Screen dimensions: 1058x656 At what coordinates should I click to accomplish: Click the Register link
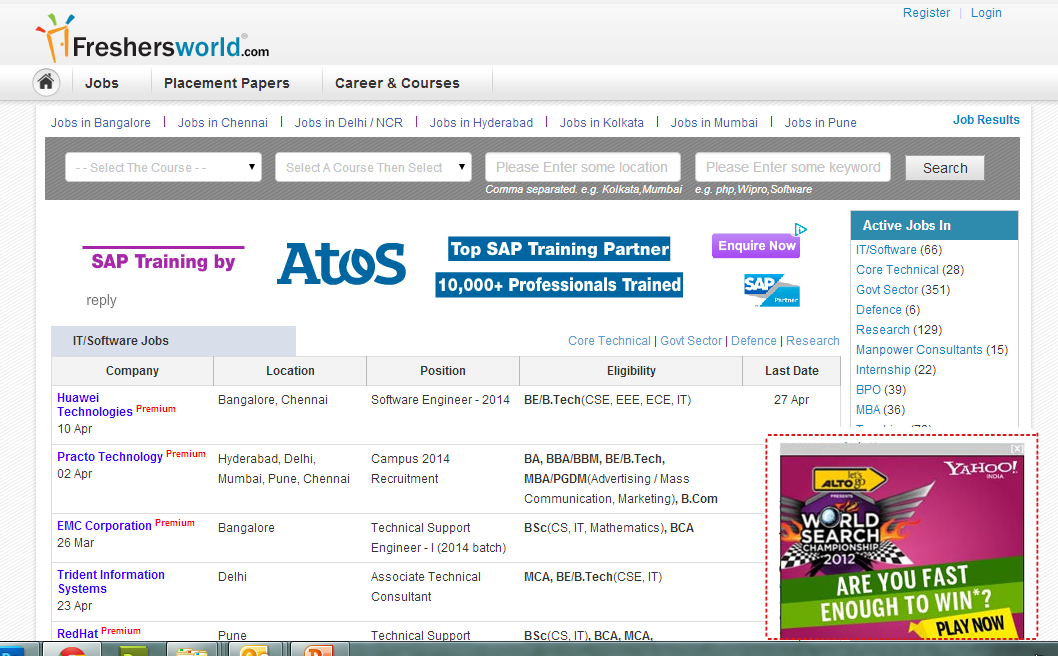click(926, 13)
